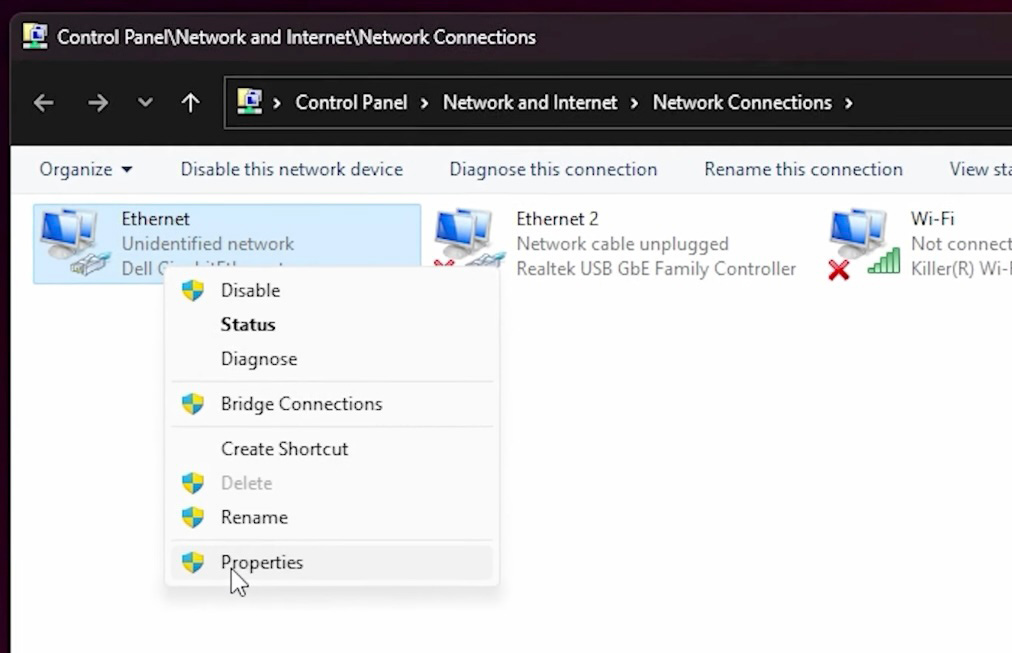Go up one folder level arrow
Screen dimensions: 1012x653
point(190,103)
